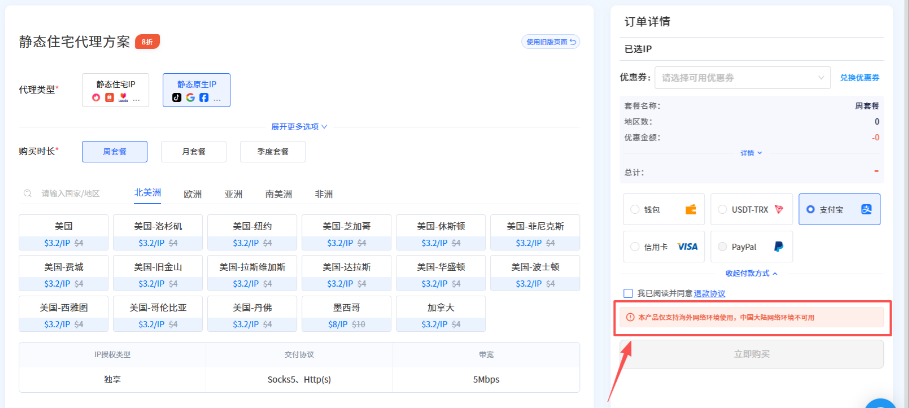Screen dimensions: 909x408
Task: Select the 美国-达拉斯 region card
Action: pyautogui.click(x=346, y=274)
